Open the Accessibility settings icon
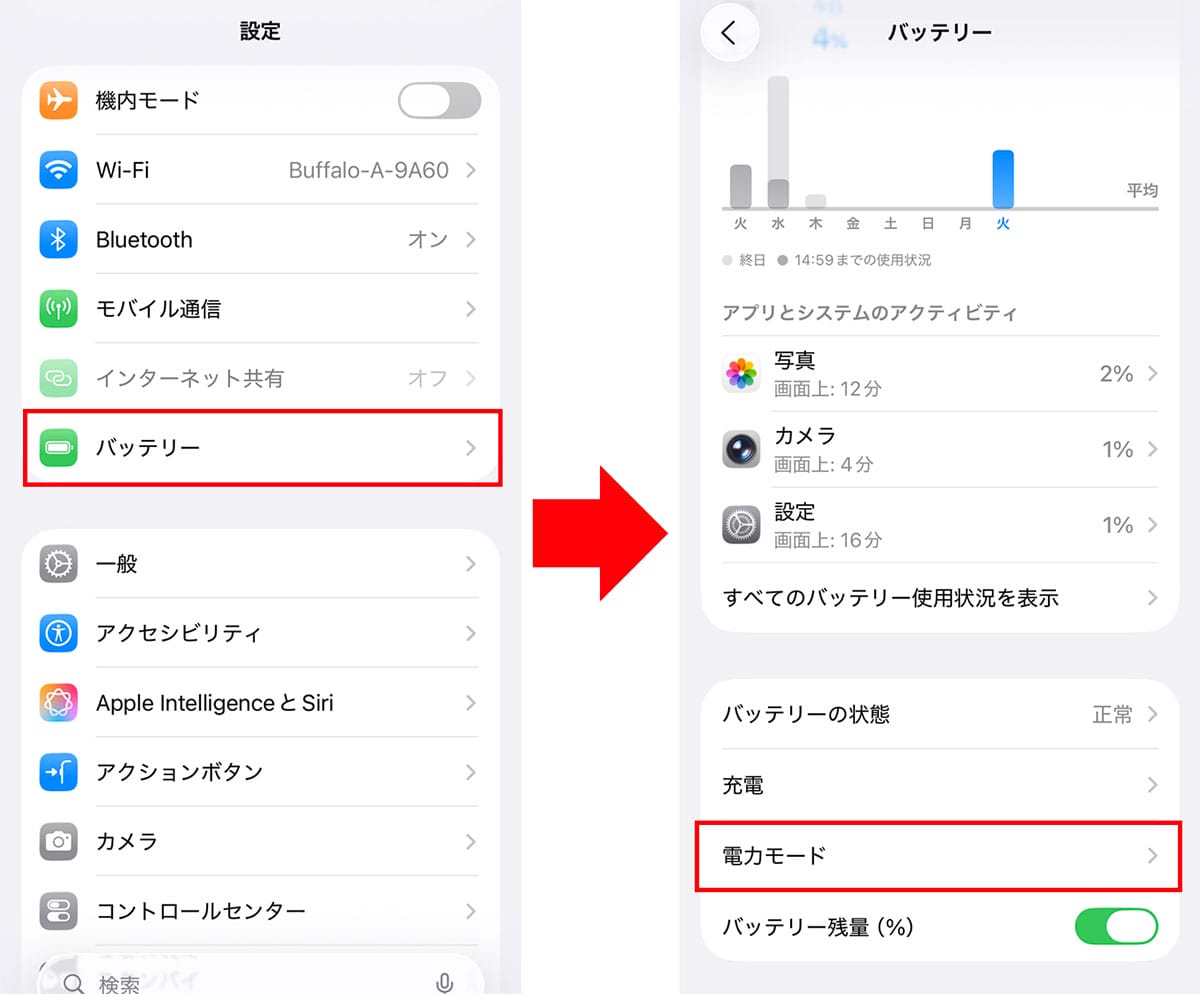Image resolution: width=1200 pixels, height=994 pixels. click(x=59, y=633)
